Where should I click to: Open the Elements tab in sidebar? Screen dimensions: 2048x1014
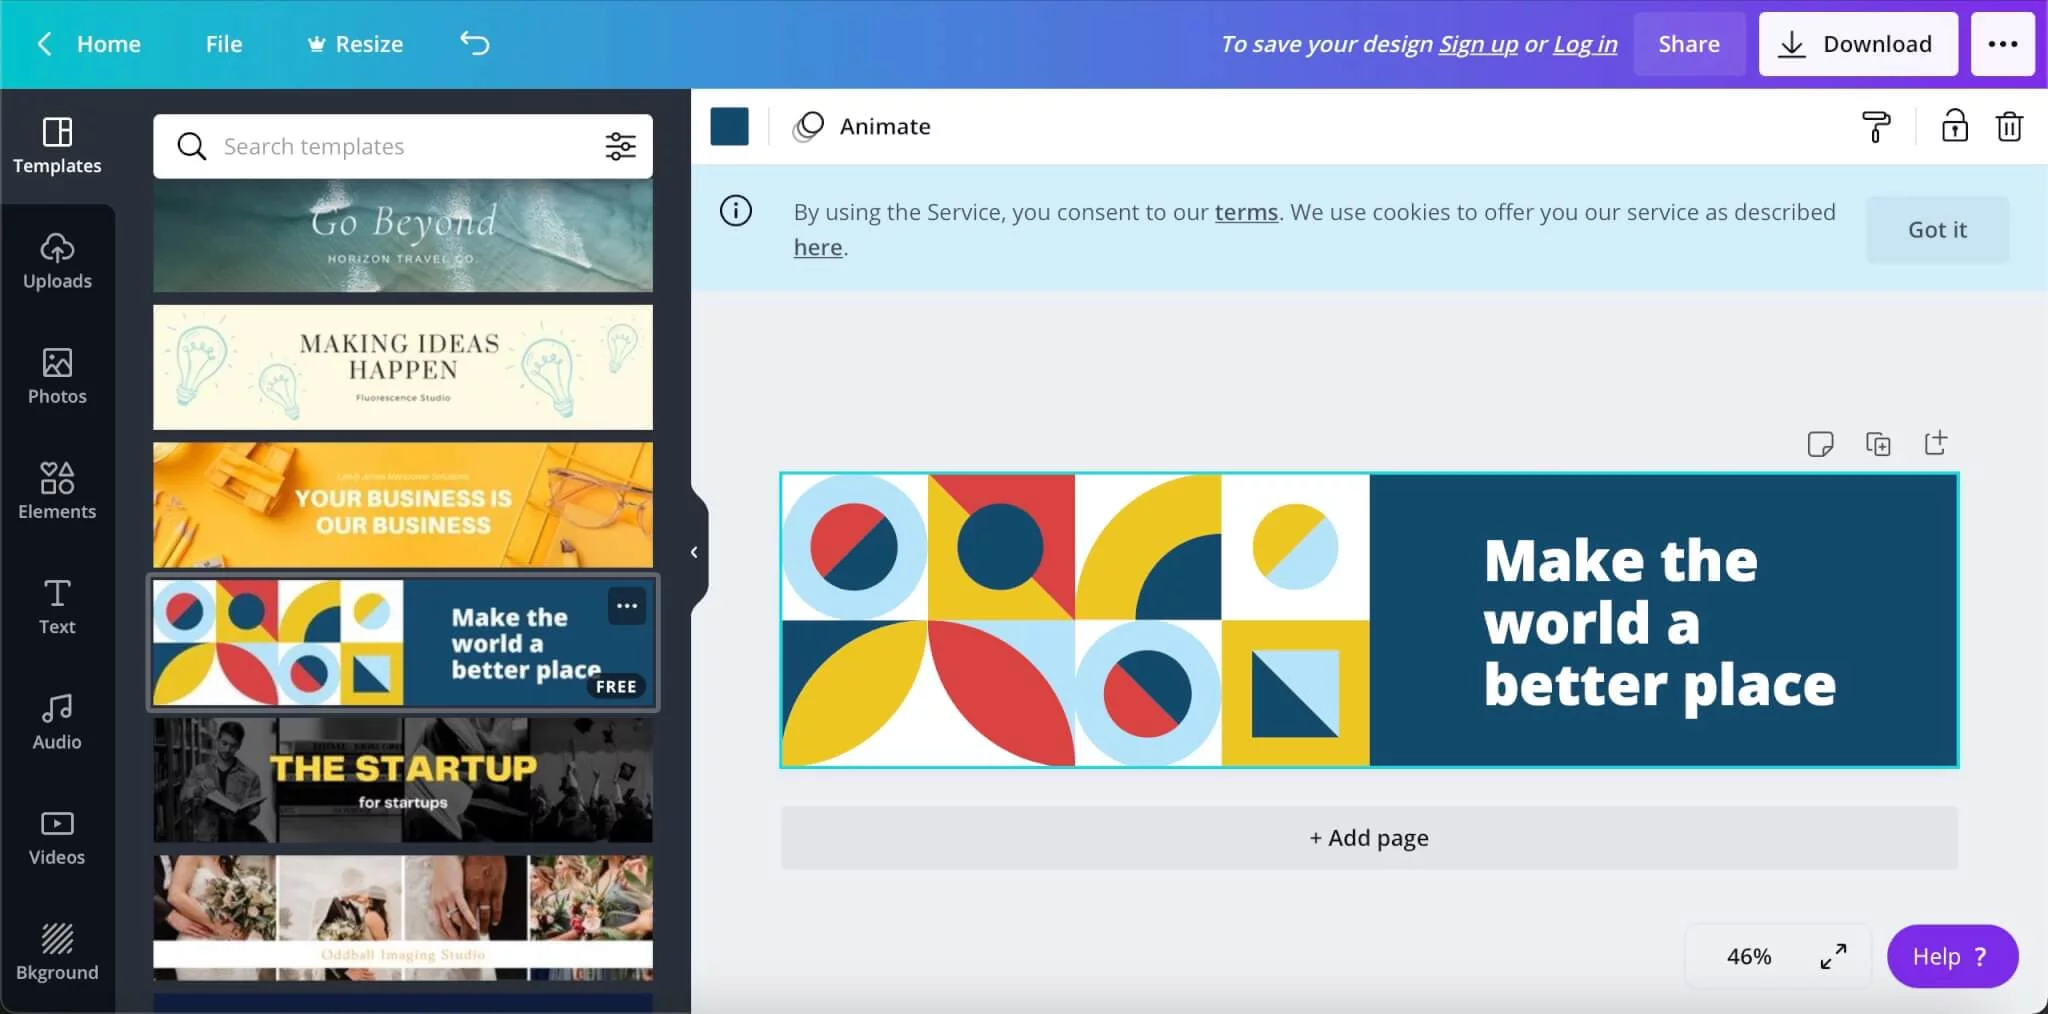[57, 490]
